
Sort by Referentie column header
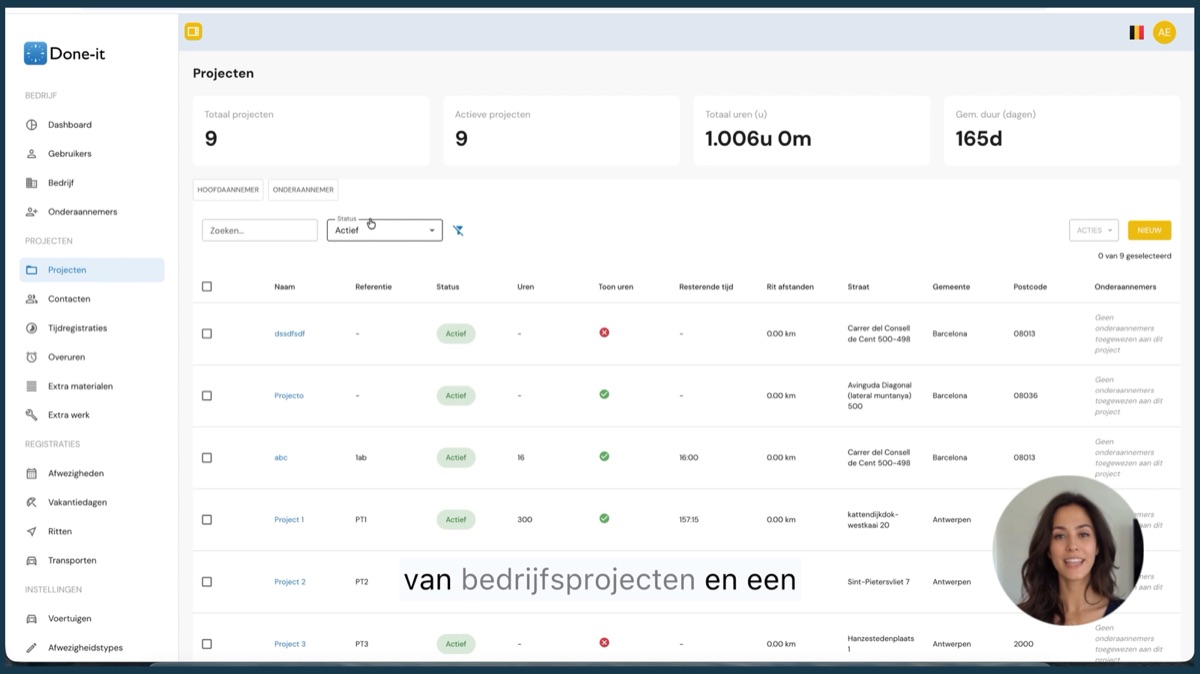(x=373, y=287)
